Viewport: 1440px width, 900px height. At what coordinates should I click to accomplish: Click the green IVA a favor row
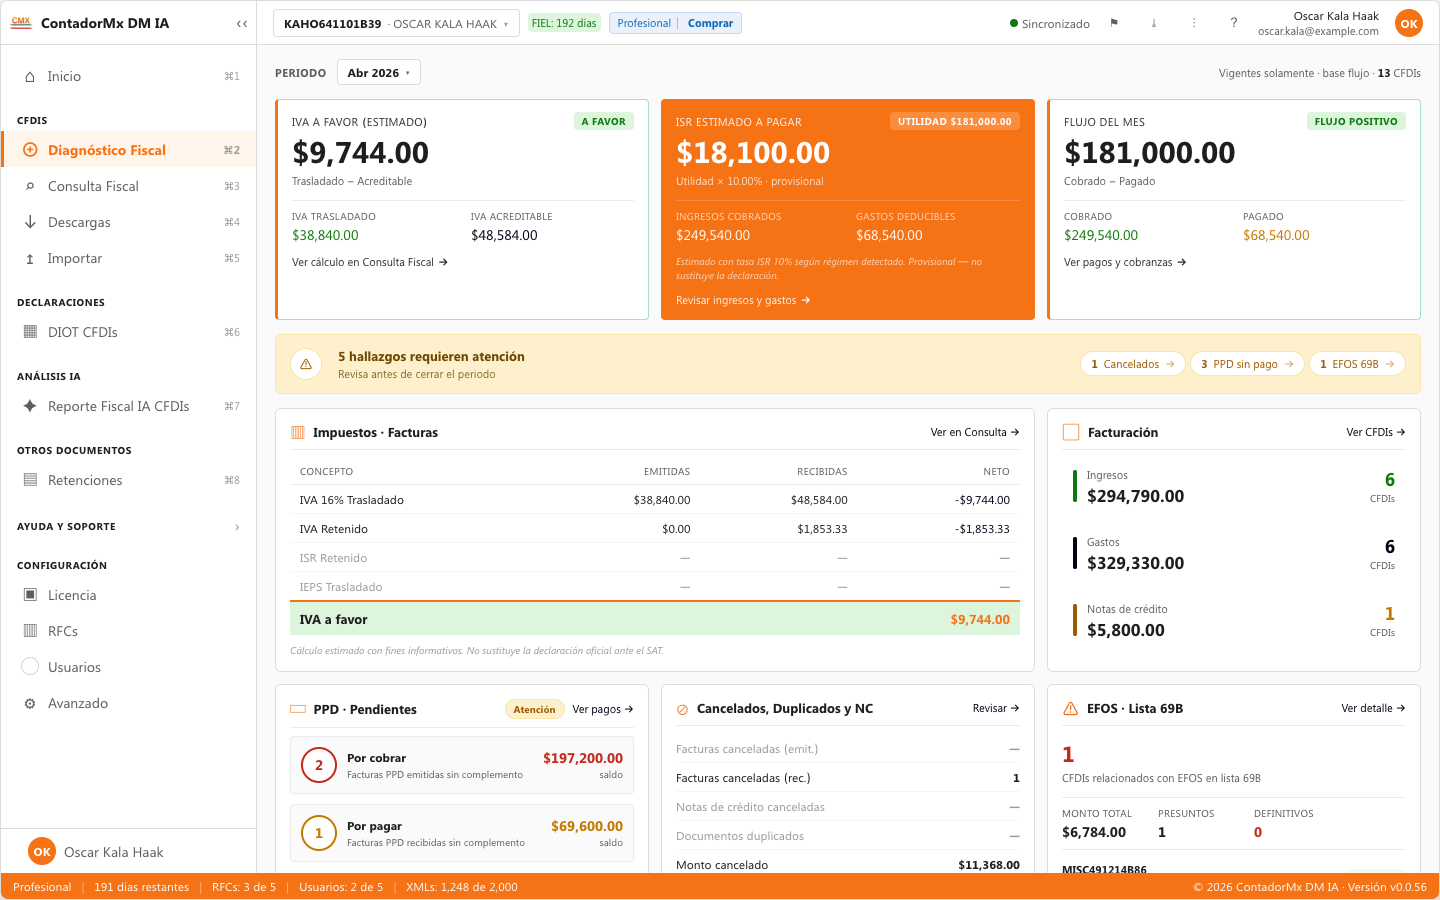(655, 619)
